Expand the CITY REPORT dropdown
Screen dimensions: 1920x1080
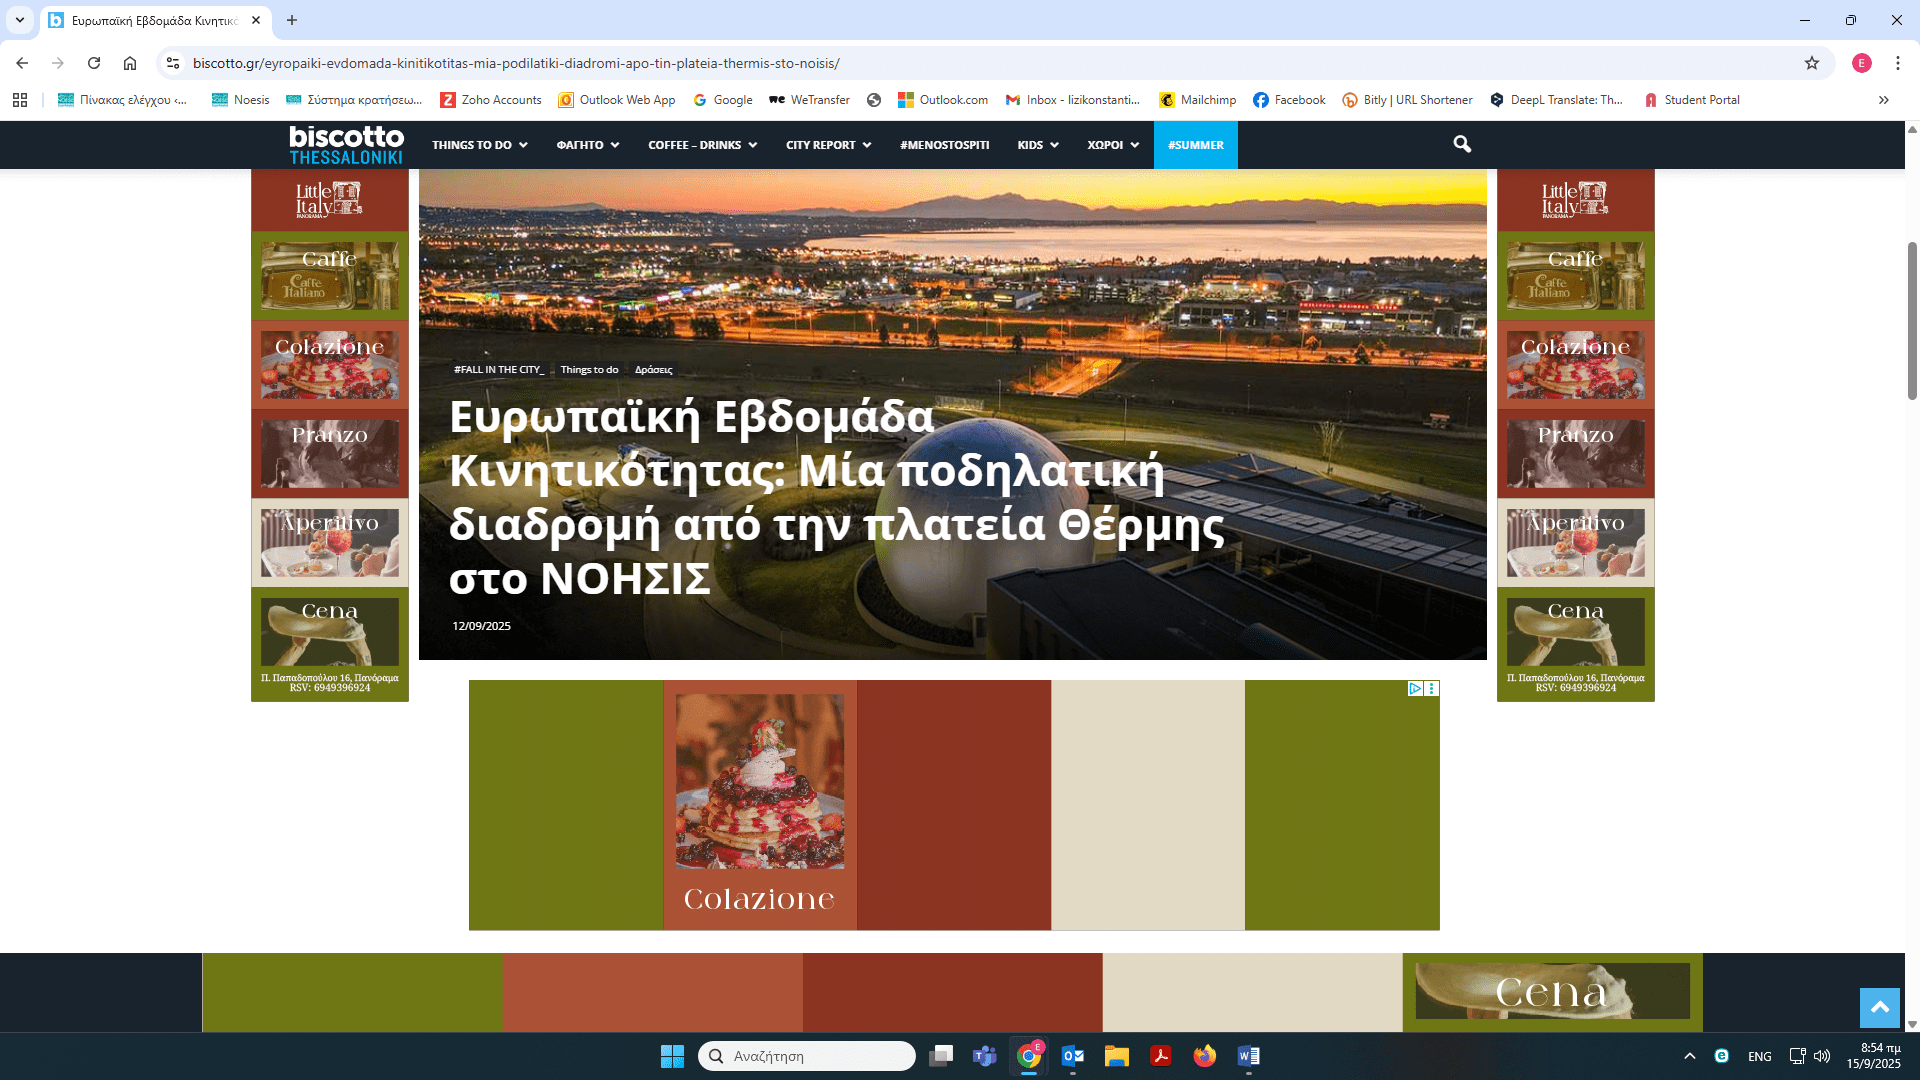(x=828, y=145)
